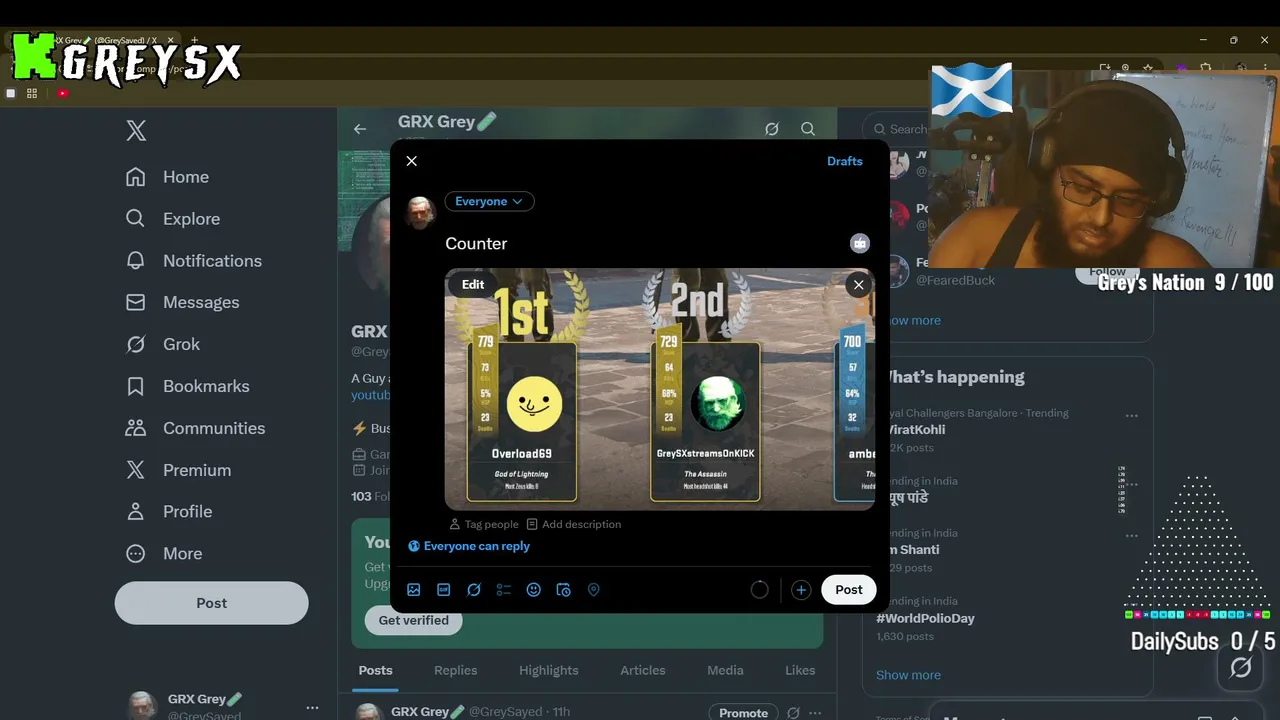Click the add media icon in compose toolbar
Image resolution: width=1280 pixels, height=720 pixels.
pos(414,590)
